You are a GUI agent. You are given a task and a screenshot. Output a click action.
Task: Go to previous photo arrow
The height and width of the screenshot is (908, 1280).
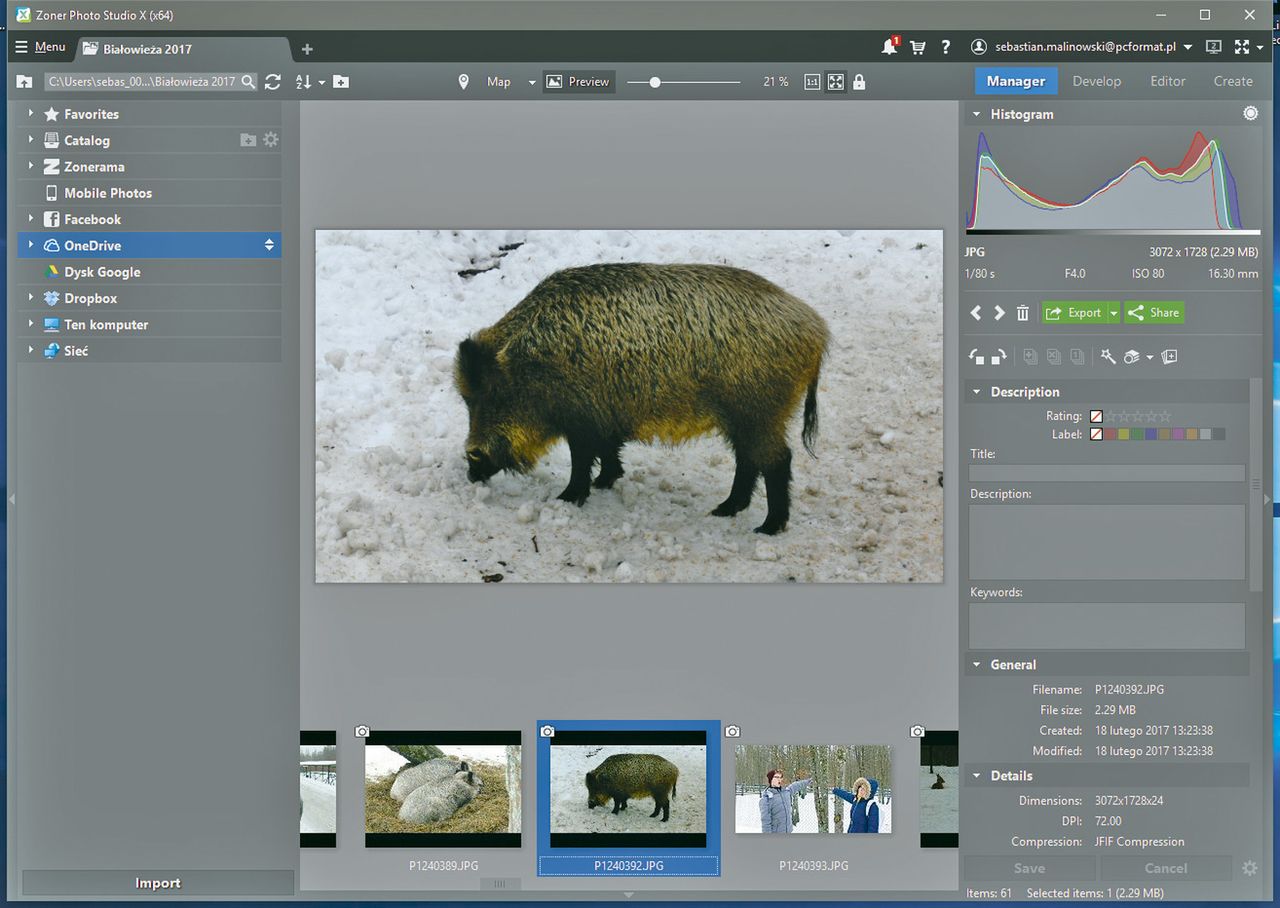977,313
